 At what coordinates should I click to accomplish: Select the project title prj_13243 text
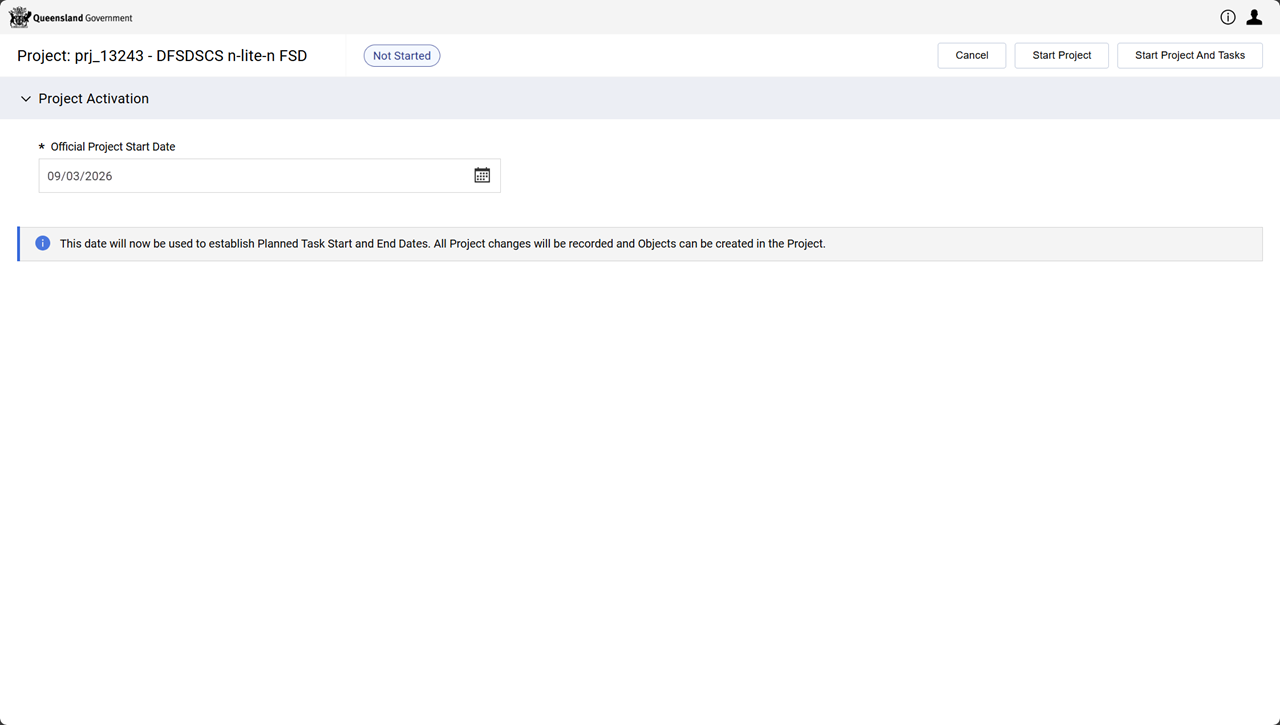tap(108, 56)
